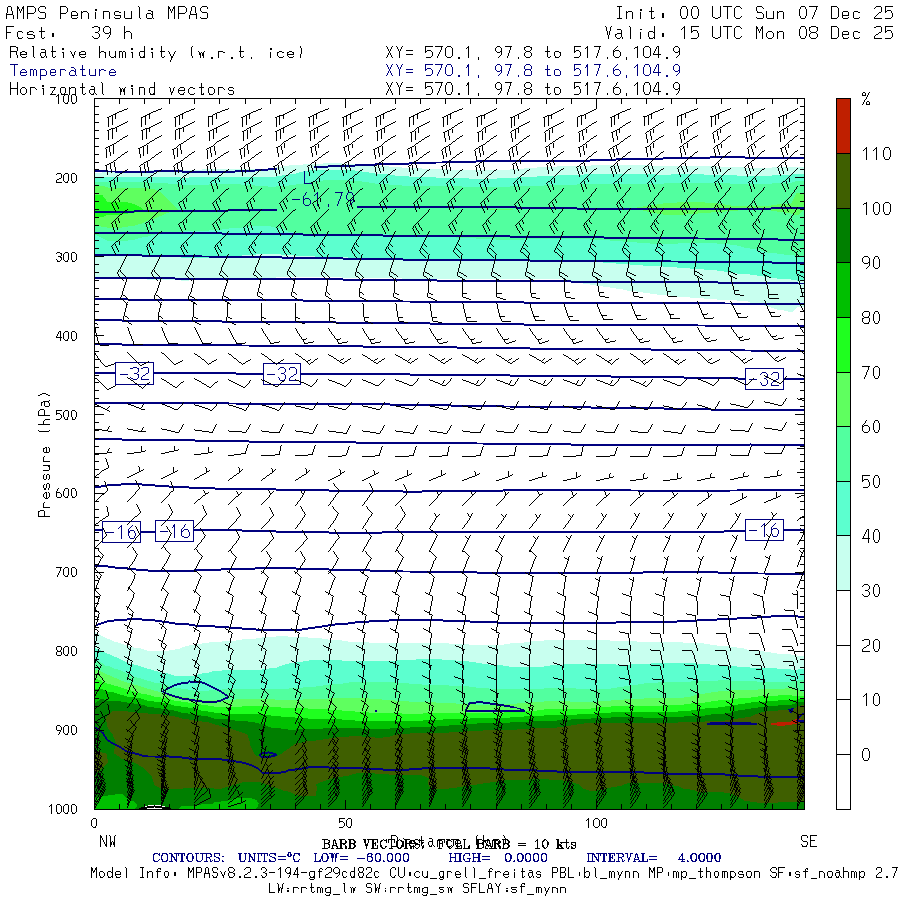Click the 'SE' endpoint label below the plot
Screen dimensions: 900x900
coord(808,841)
